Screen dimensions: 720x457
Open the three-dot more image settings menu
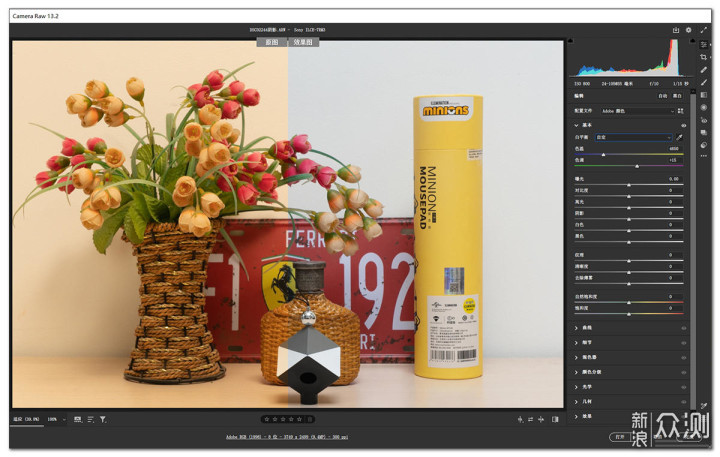[x=703, y=156]
